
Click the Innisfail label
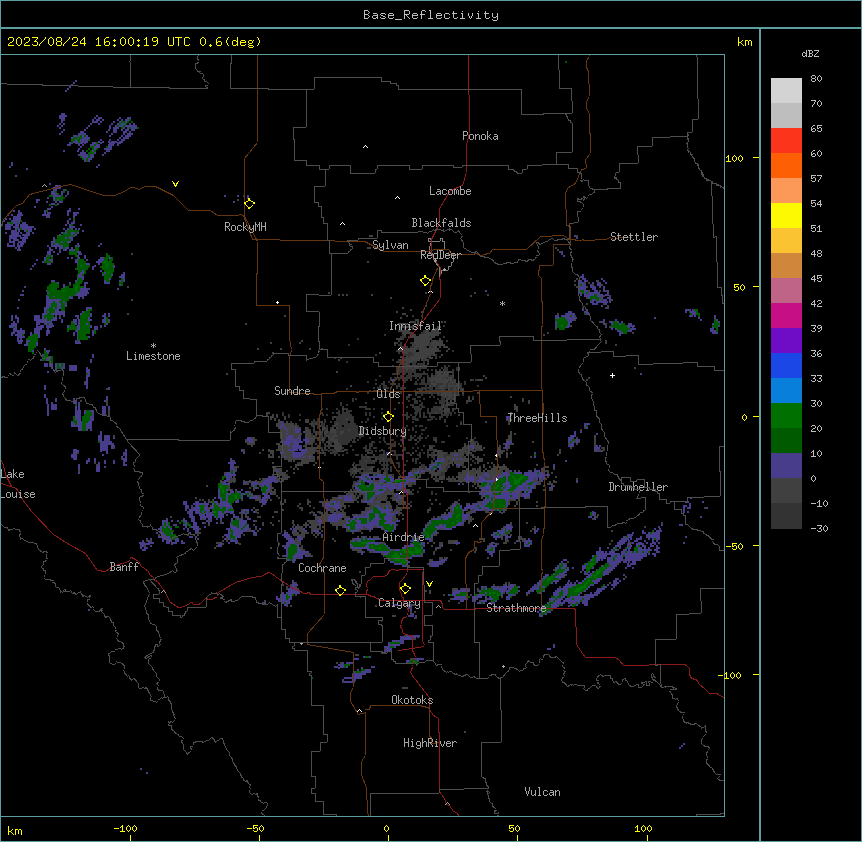click(x=415, y=326)
